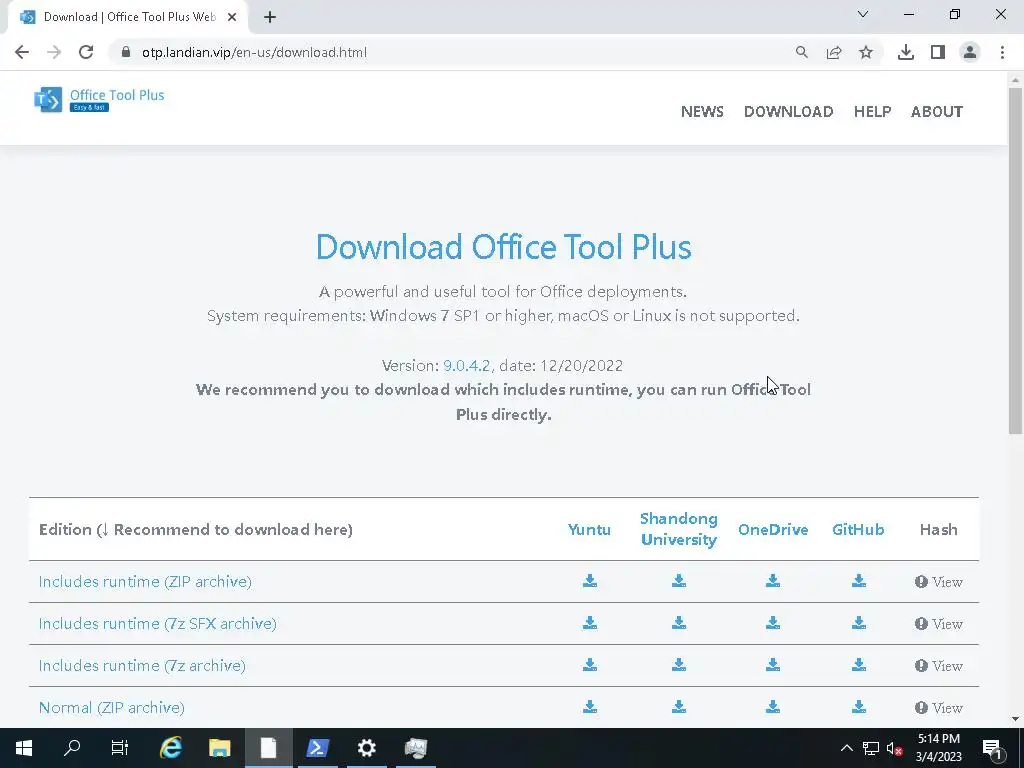Open PowerShell from taskbar
This screenshot has height=768, width=1024.
(x=317, y=748)
